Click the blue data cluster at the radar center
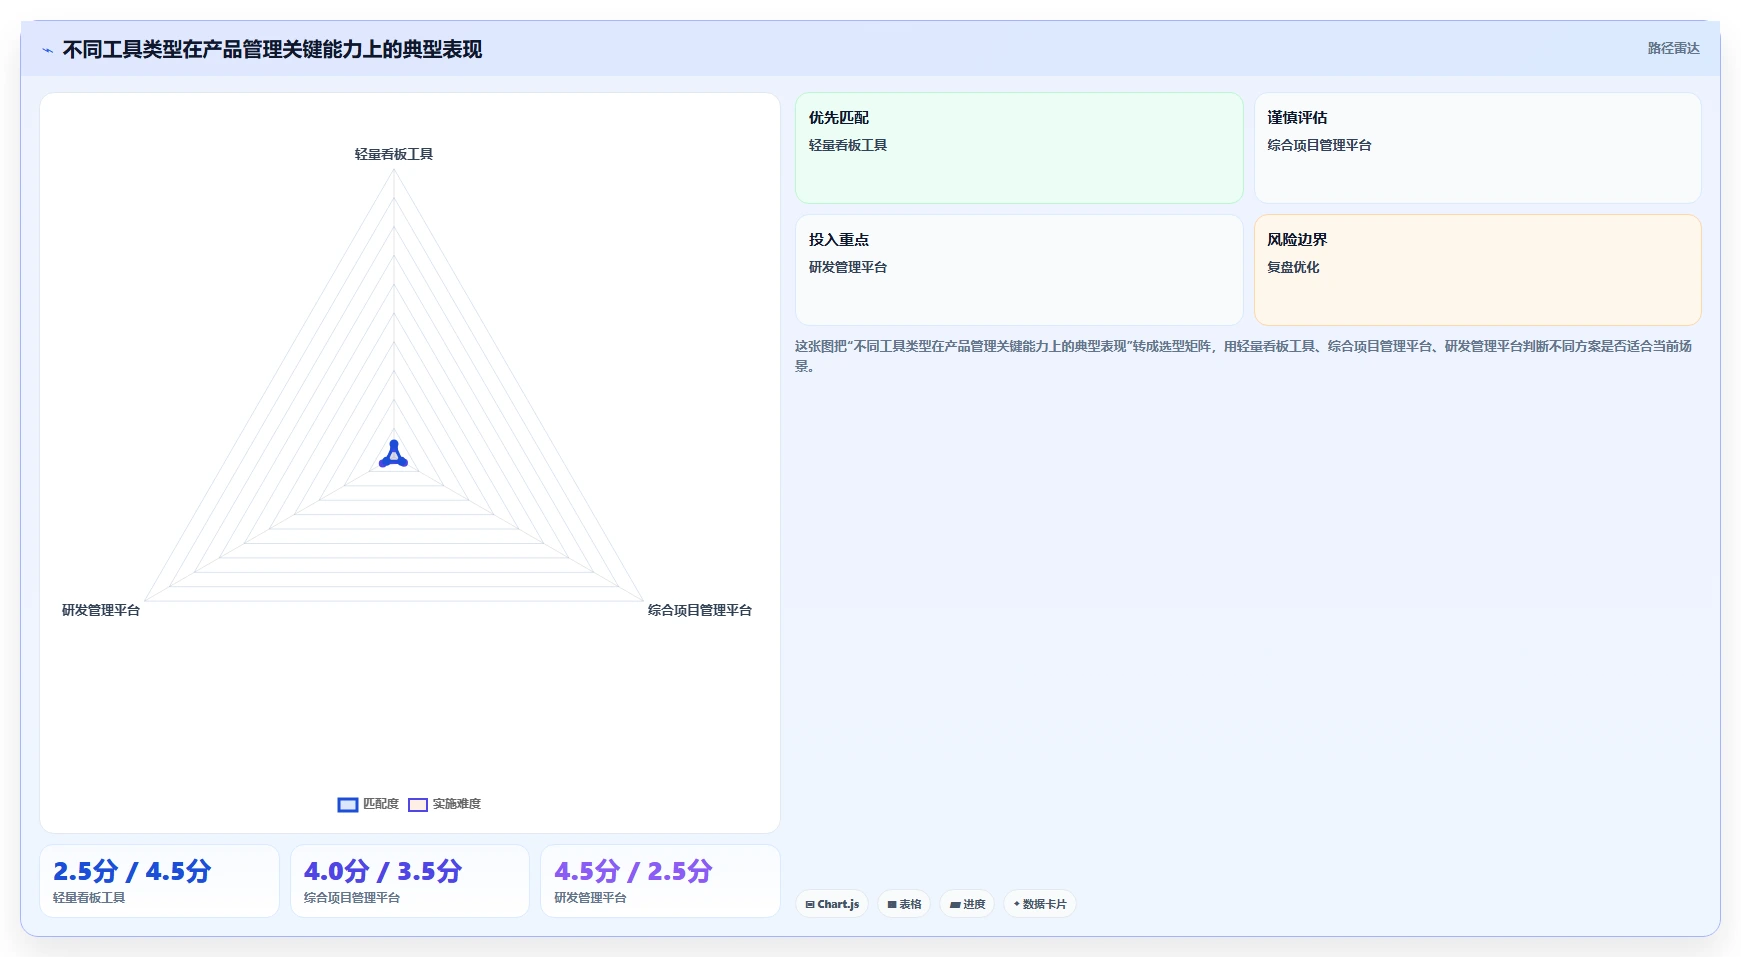 pyautogui.click(x=394, y=455)
